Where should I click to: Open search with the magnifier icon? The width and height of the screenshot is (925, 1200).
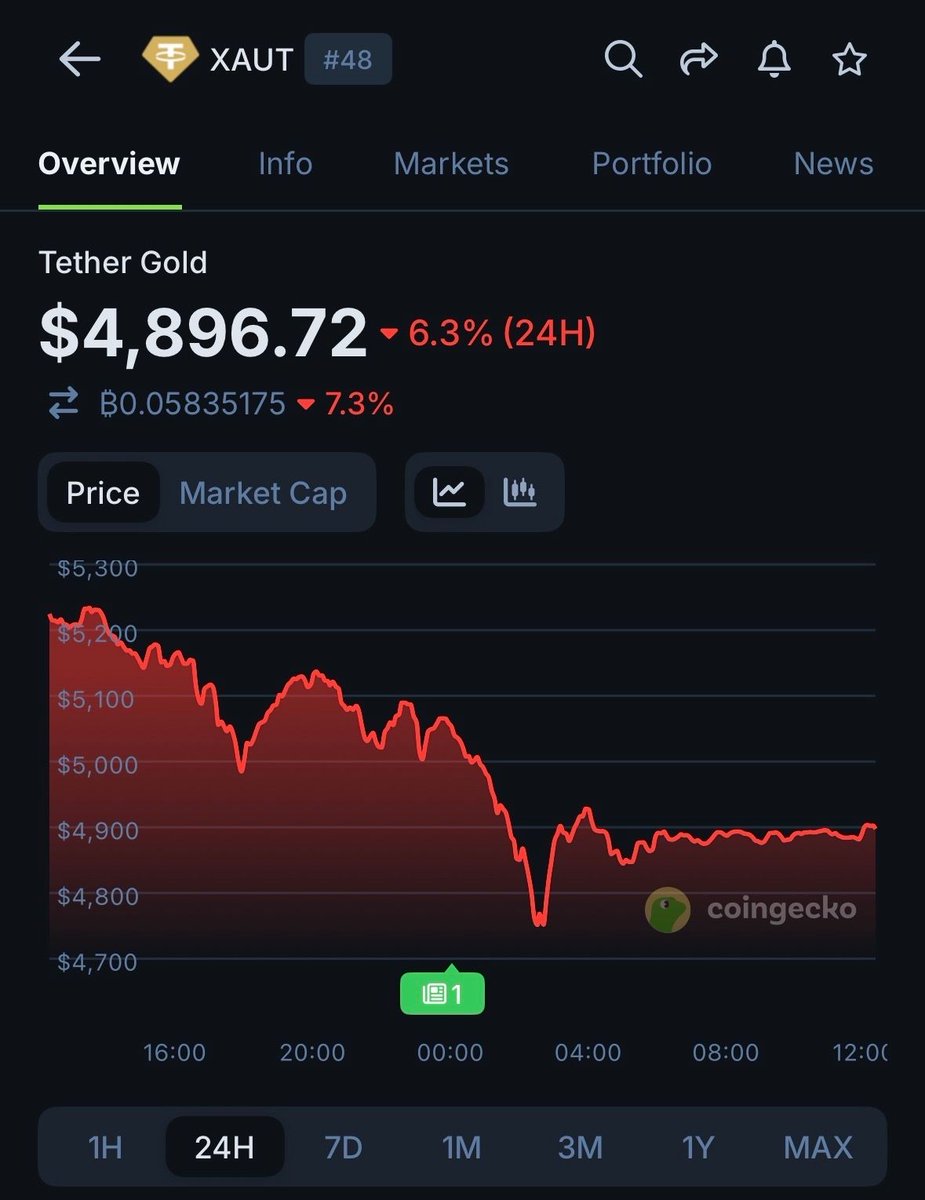pos(622,60)
